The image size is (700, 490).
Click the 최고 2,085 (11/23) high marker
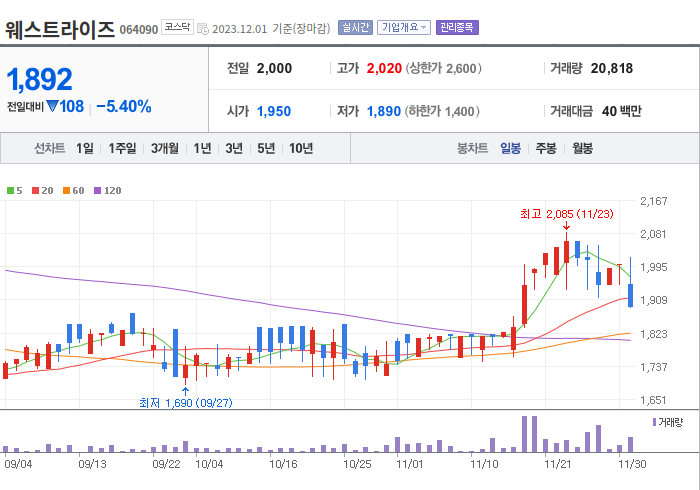(x=567, y=214)
